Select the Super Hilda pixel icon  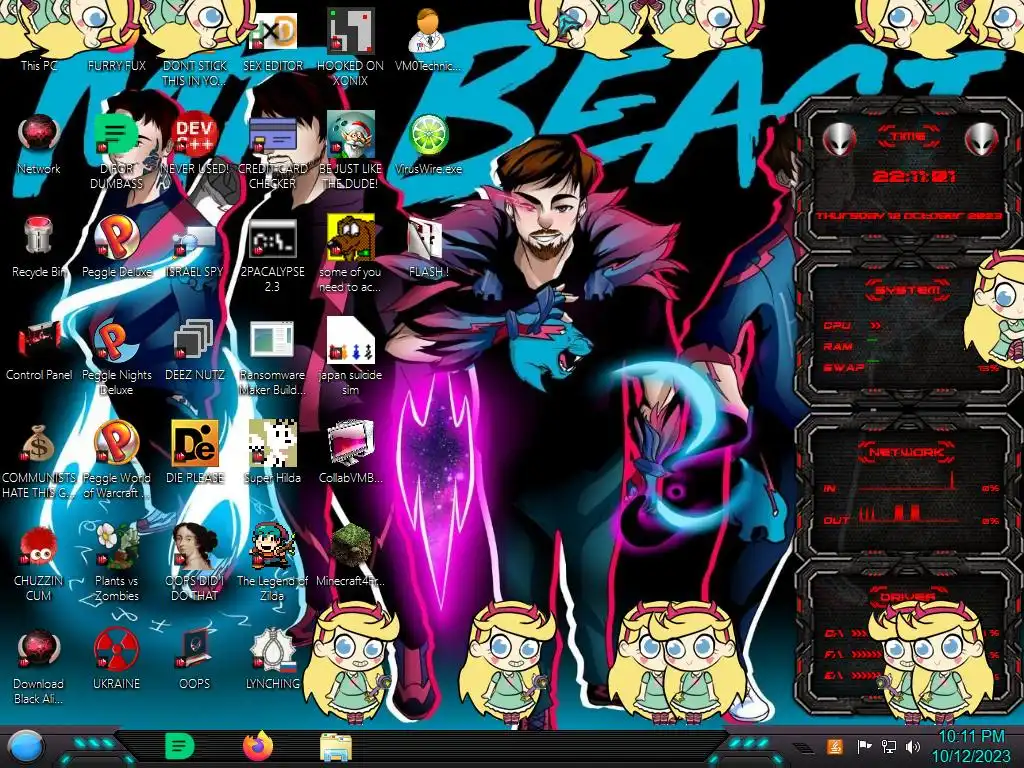272,453
